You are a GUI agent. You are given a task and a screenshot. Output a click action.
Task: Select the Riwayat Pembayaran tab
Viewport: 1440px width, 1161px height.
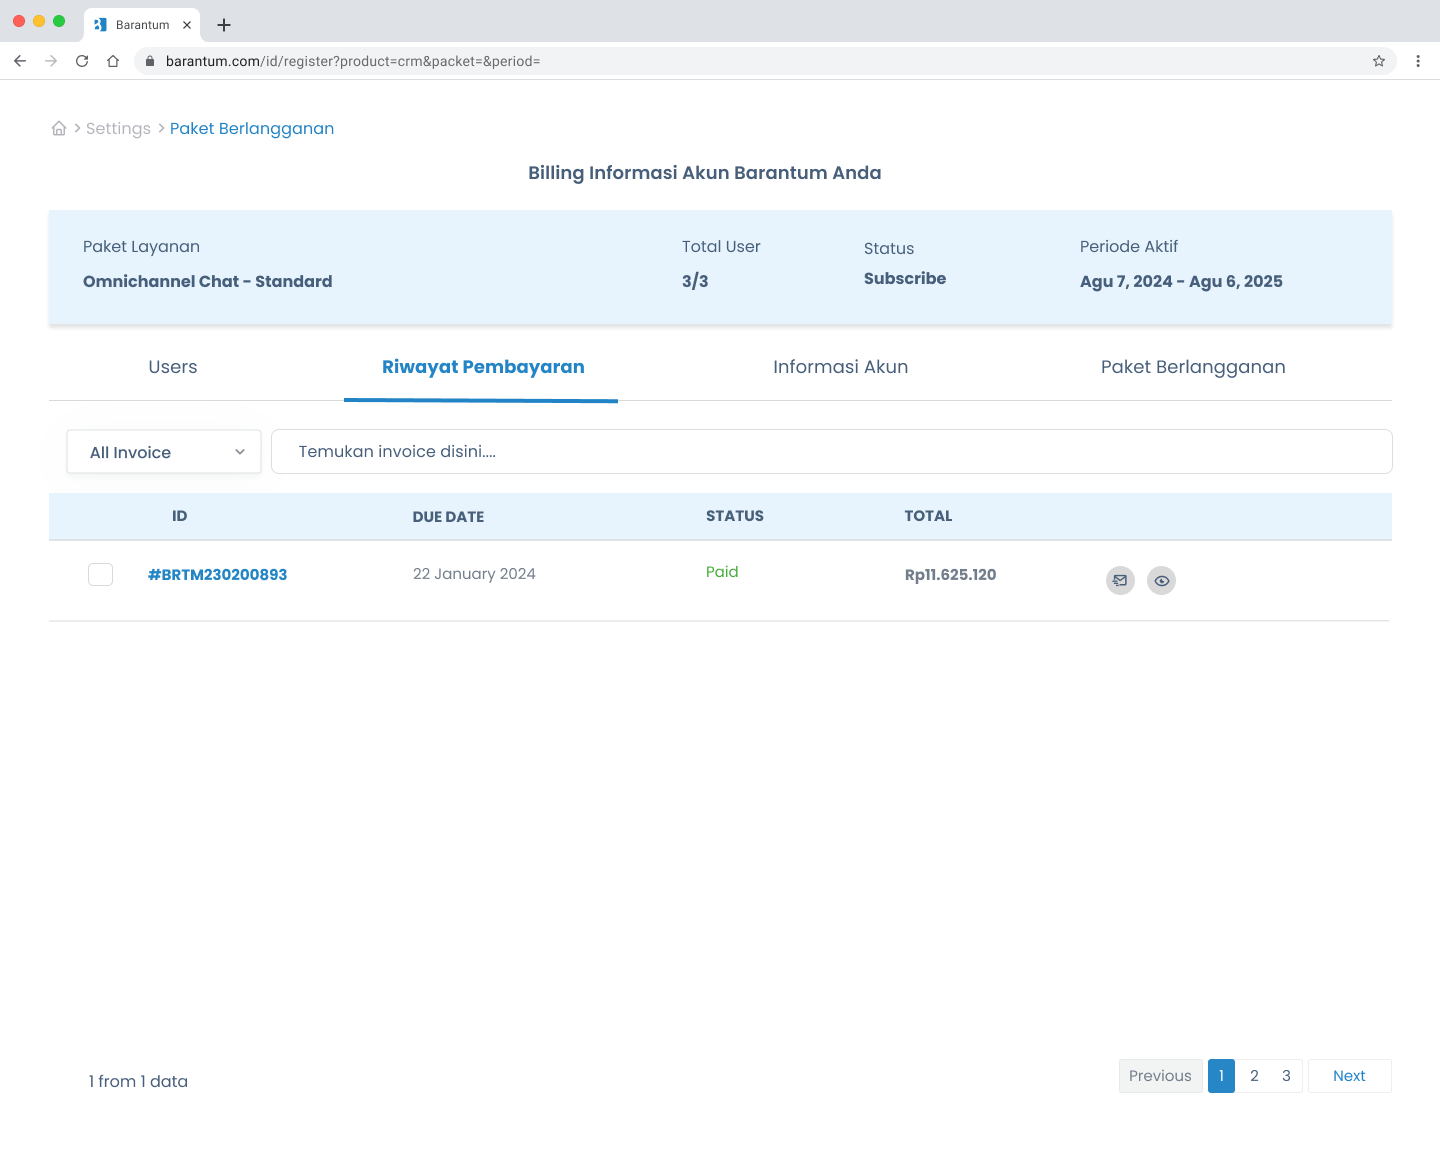coord(483,367)
